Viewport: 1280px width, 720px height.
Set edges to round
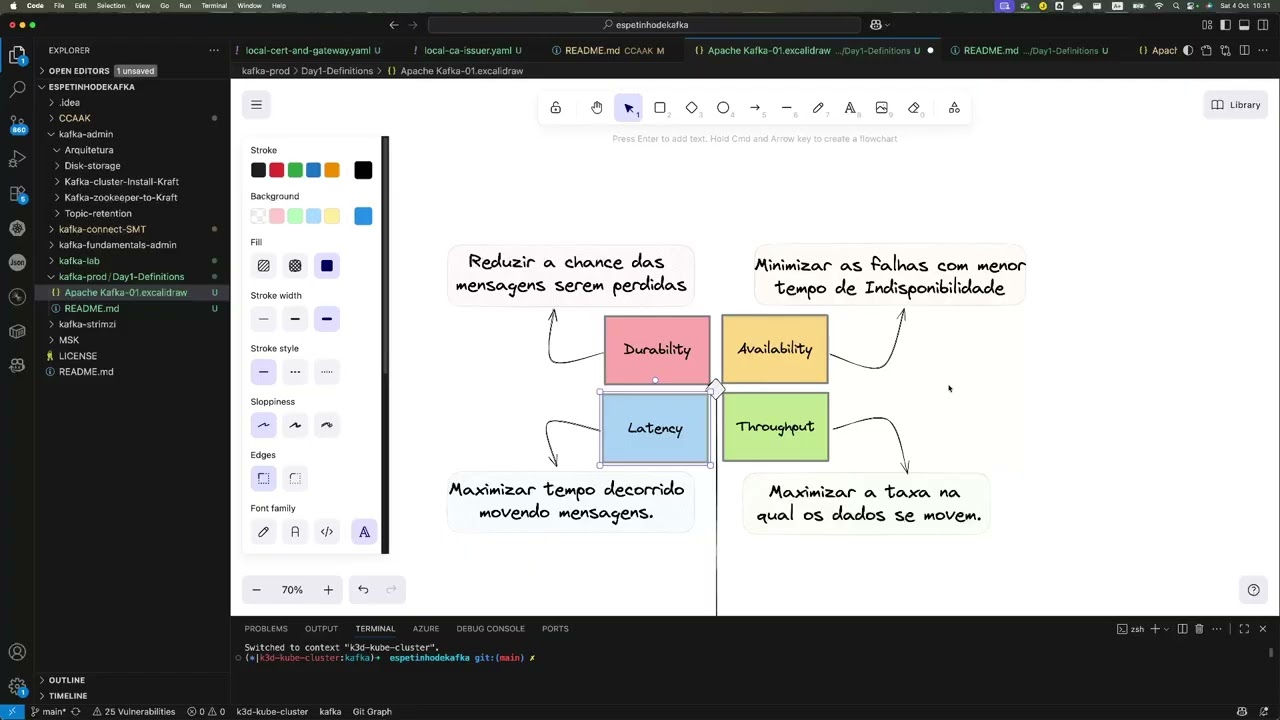click(x=295, y=479)
